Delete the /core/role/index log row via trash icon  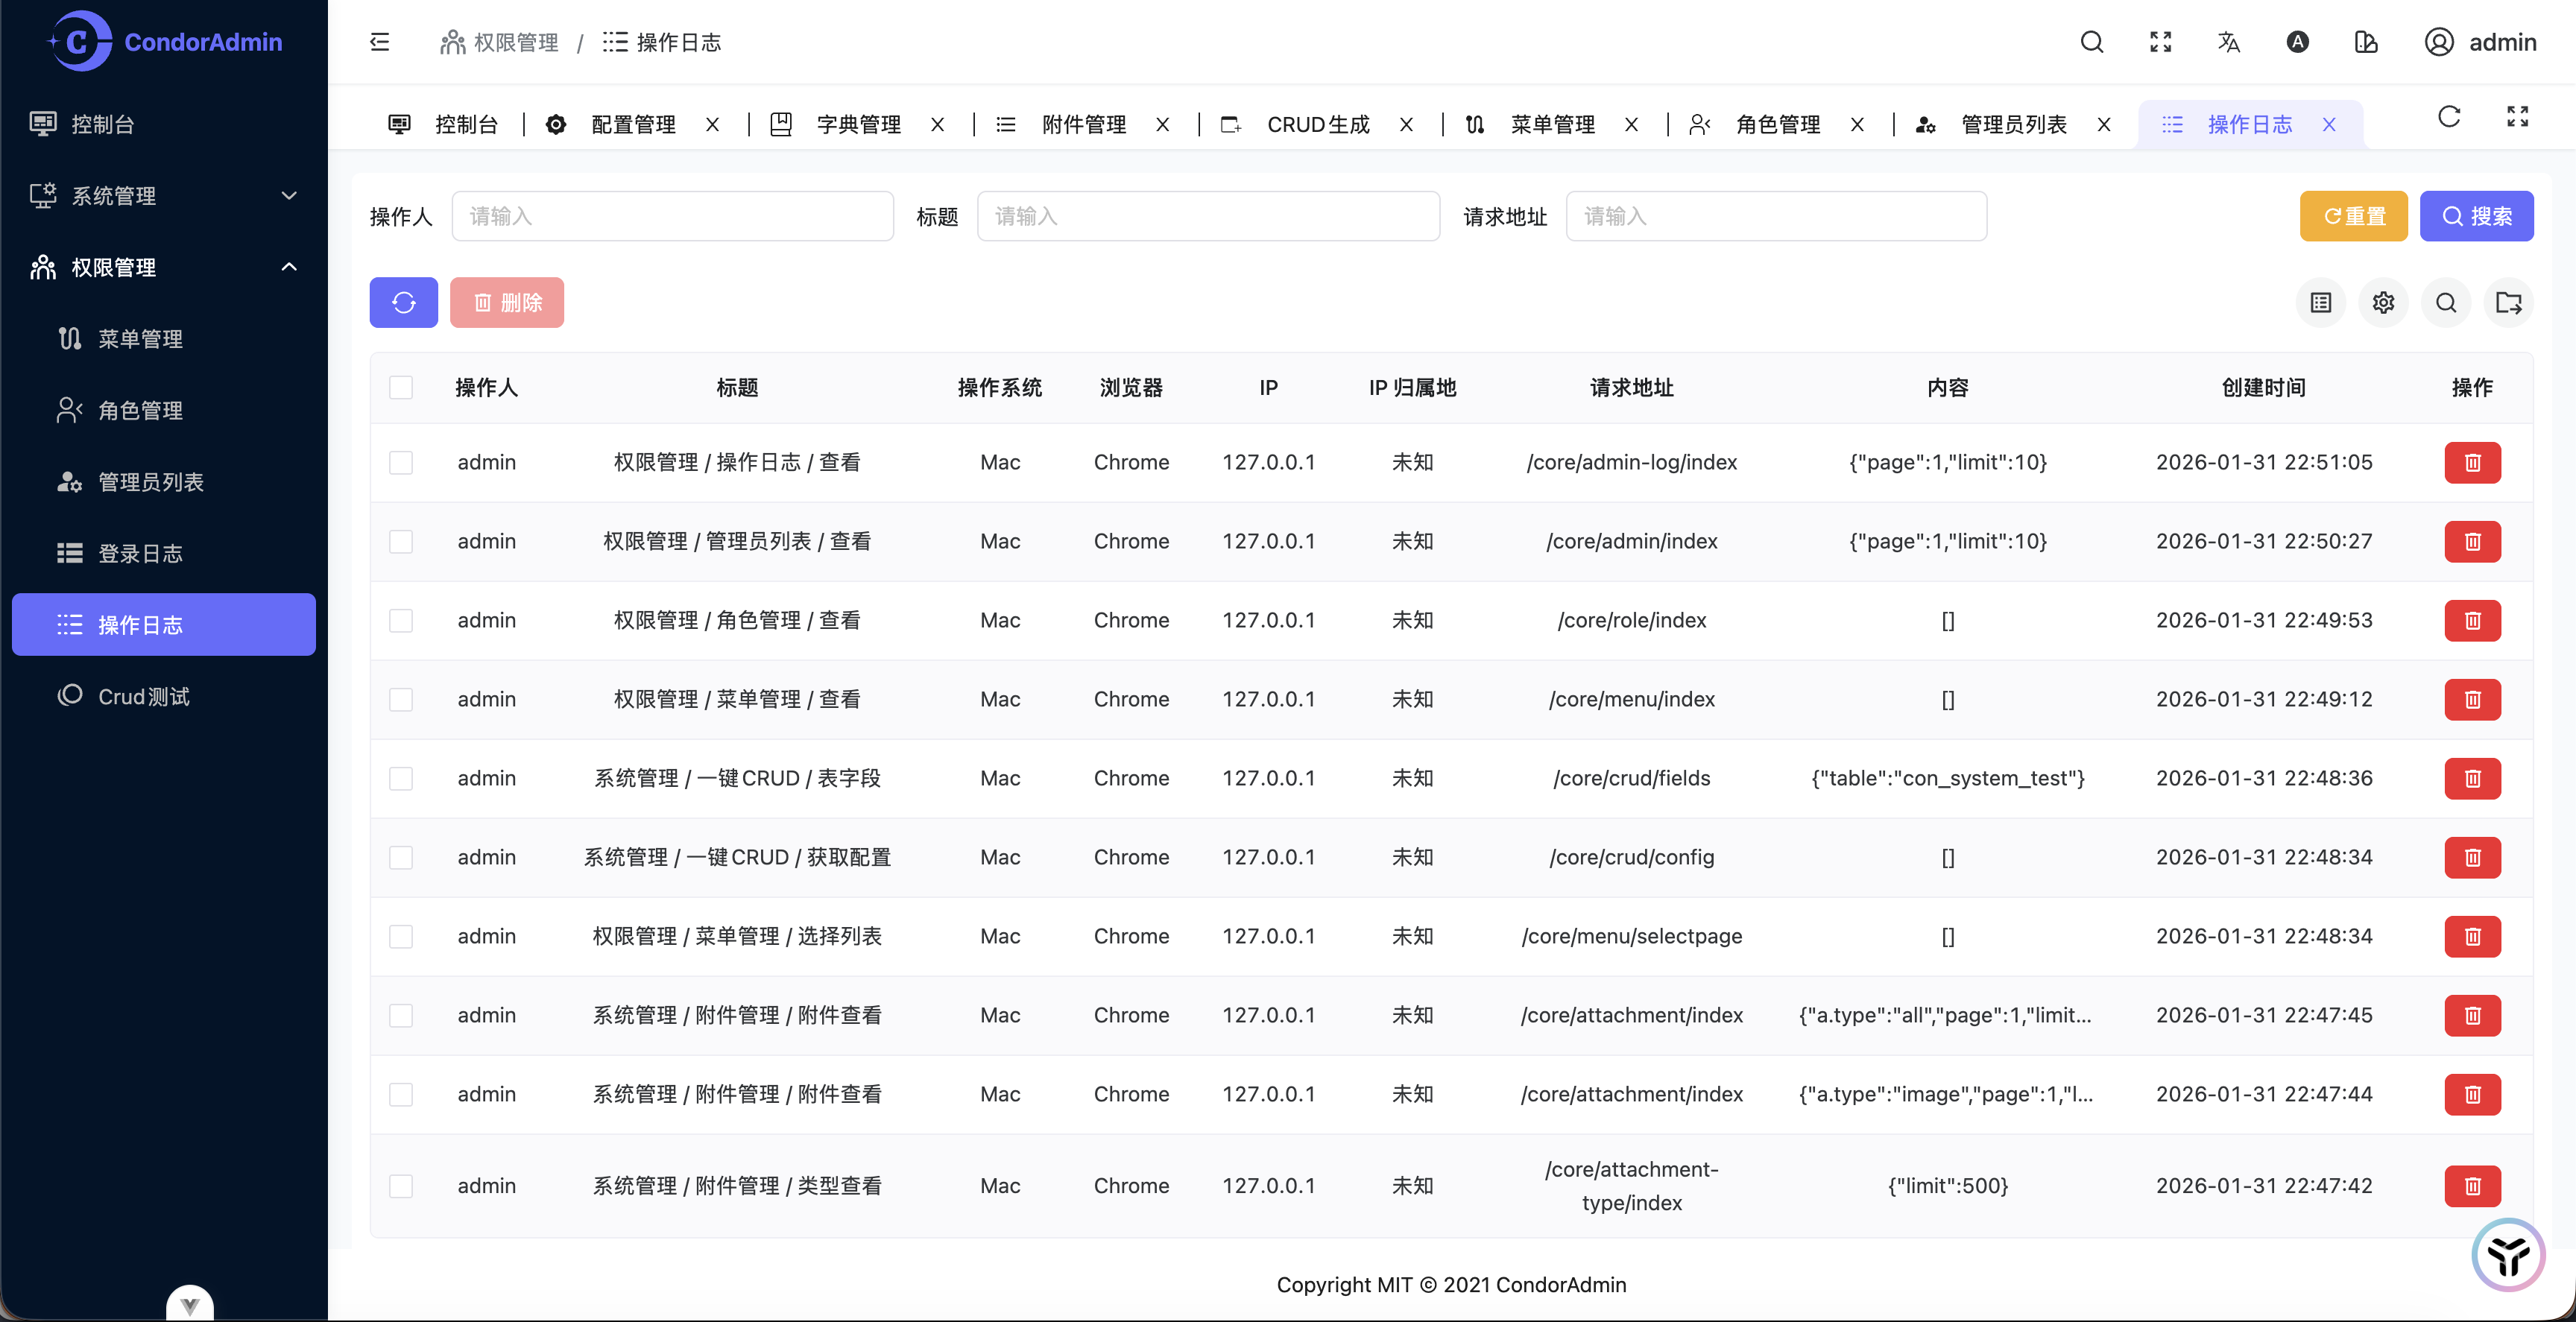pos(2472,620)
